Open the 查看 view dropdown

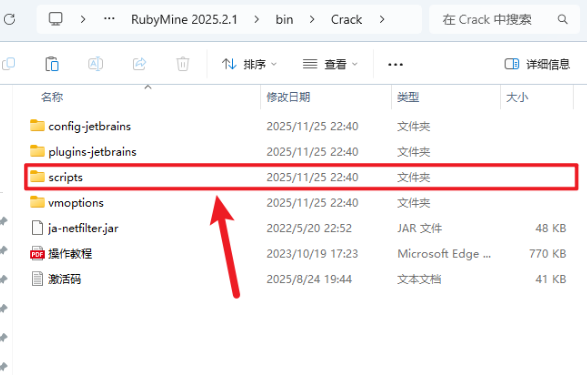pyautogui.click(x=330, y=64)
